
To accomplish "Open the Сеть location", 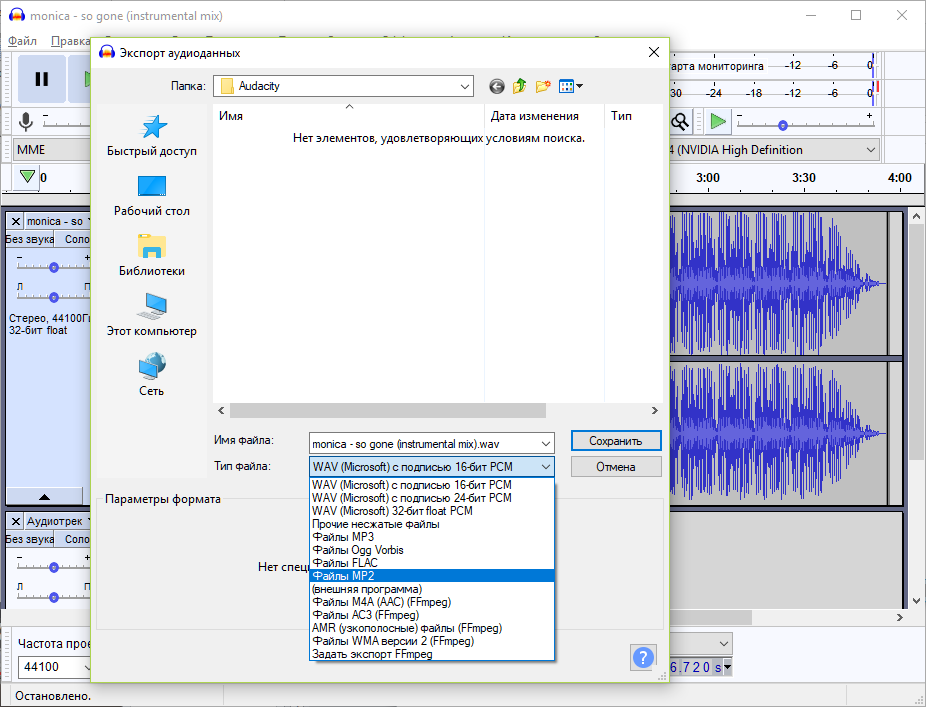I will tap(152, 374).
